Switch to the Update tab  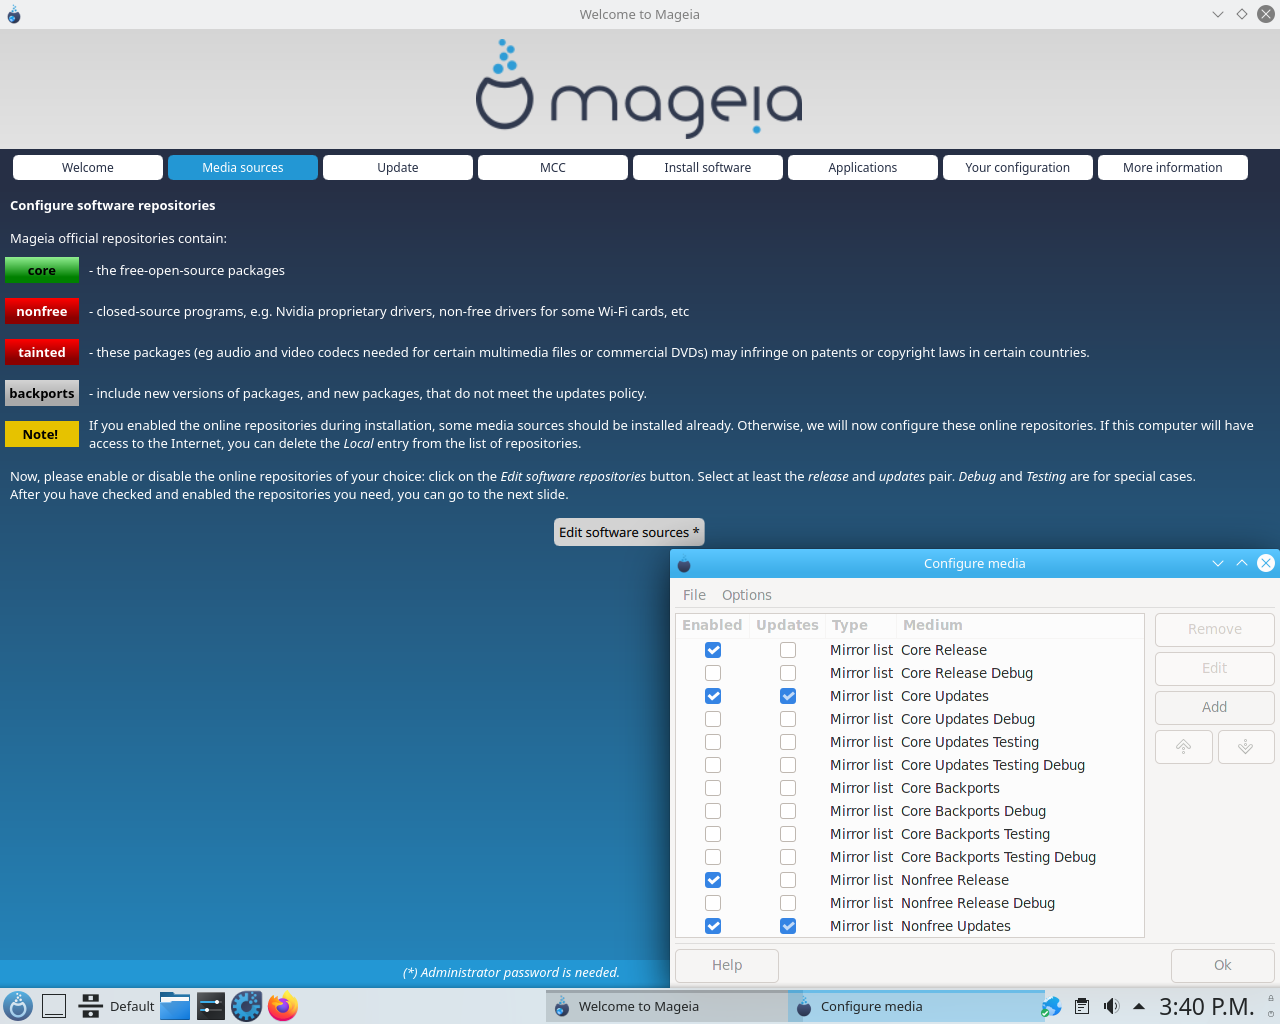pyautogui.click(x=398, y=168)
